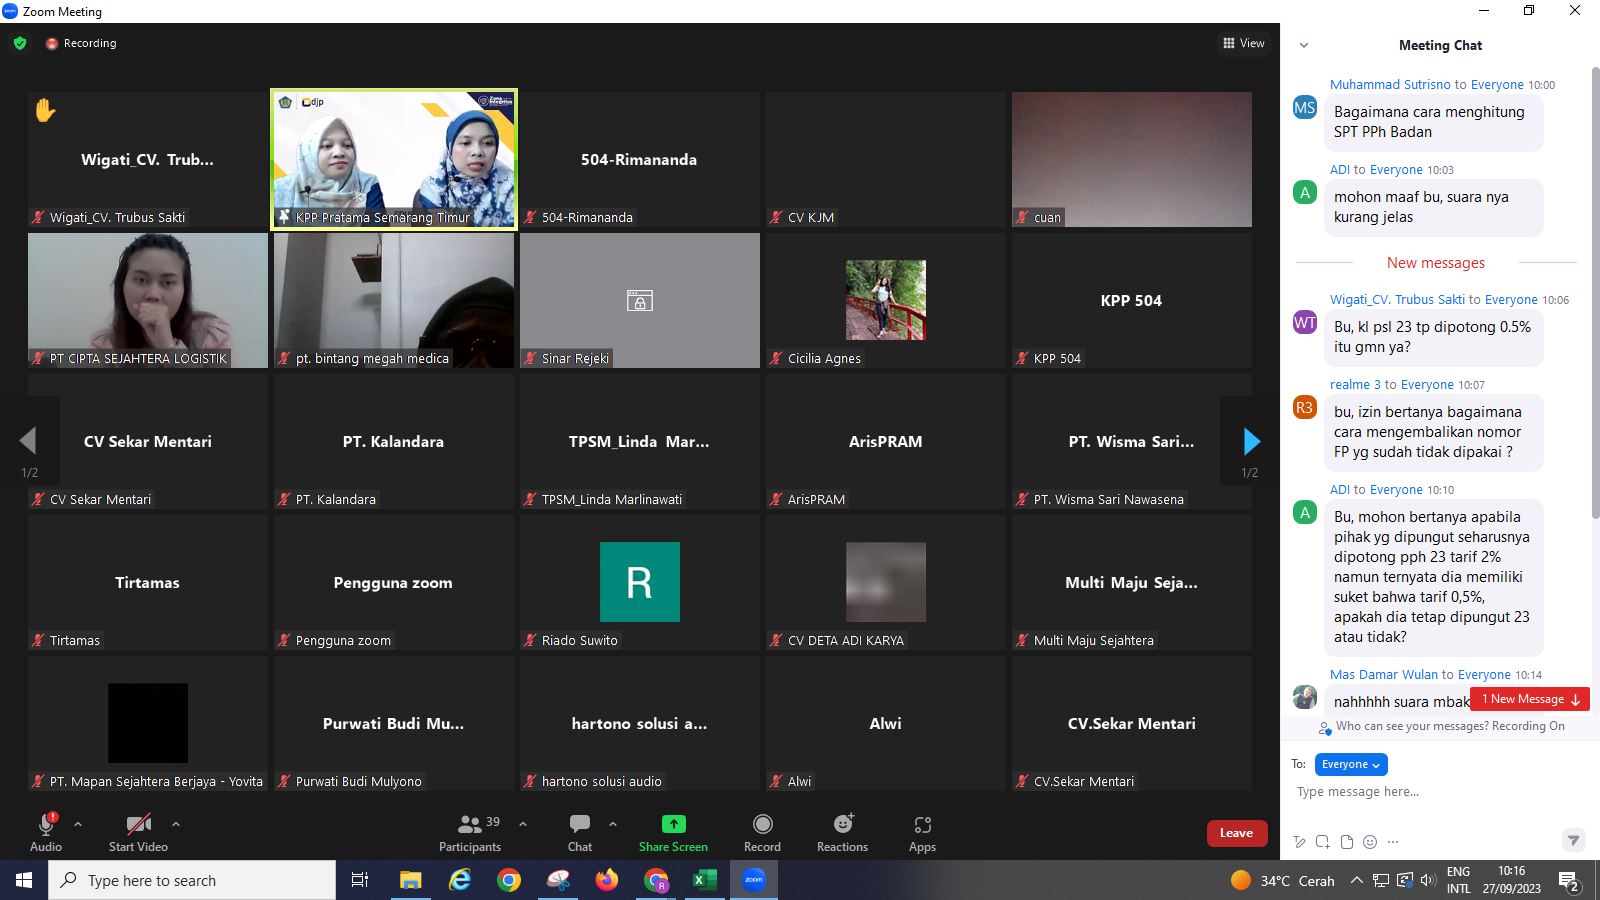This screenshot has height=900, width=1600.
Task: Click the file attachment icon in chat
Action: (1346, 842)
